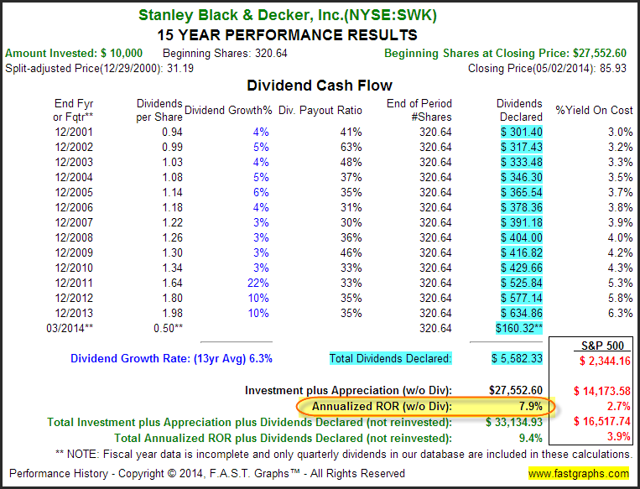This screenshot has height=489, width=640.
Task: Click 'Dividends Declared' column header
Action: click(x=519, y=110)
